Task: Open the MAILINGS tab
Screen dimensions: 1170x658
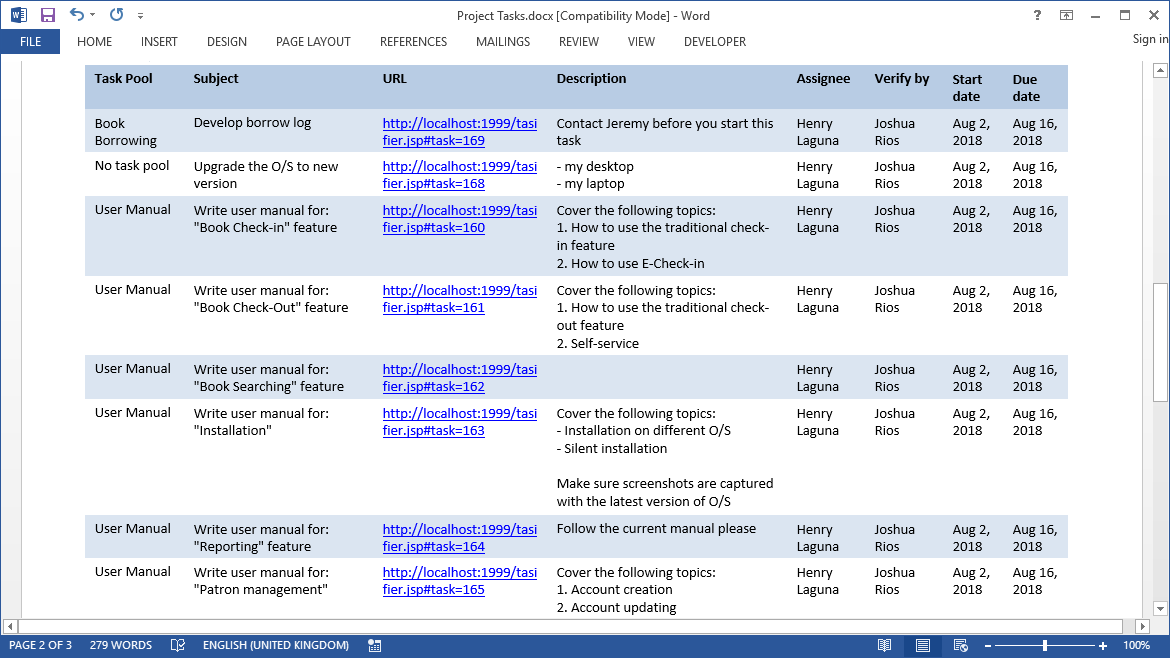Action: (503, 42)
